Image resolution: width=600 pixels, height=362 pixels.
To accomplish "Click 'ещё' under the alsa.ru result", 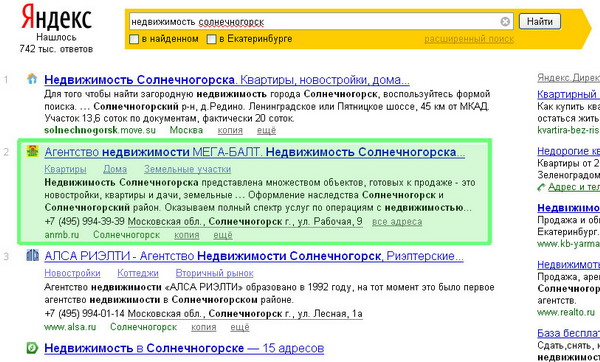I will pos(240,328).
